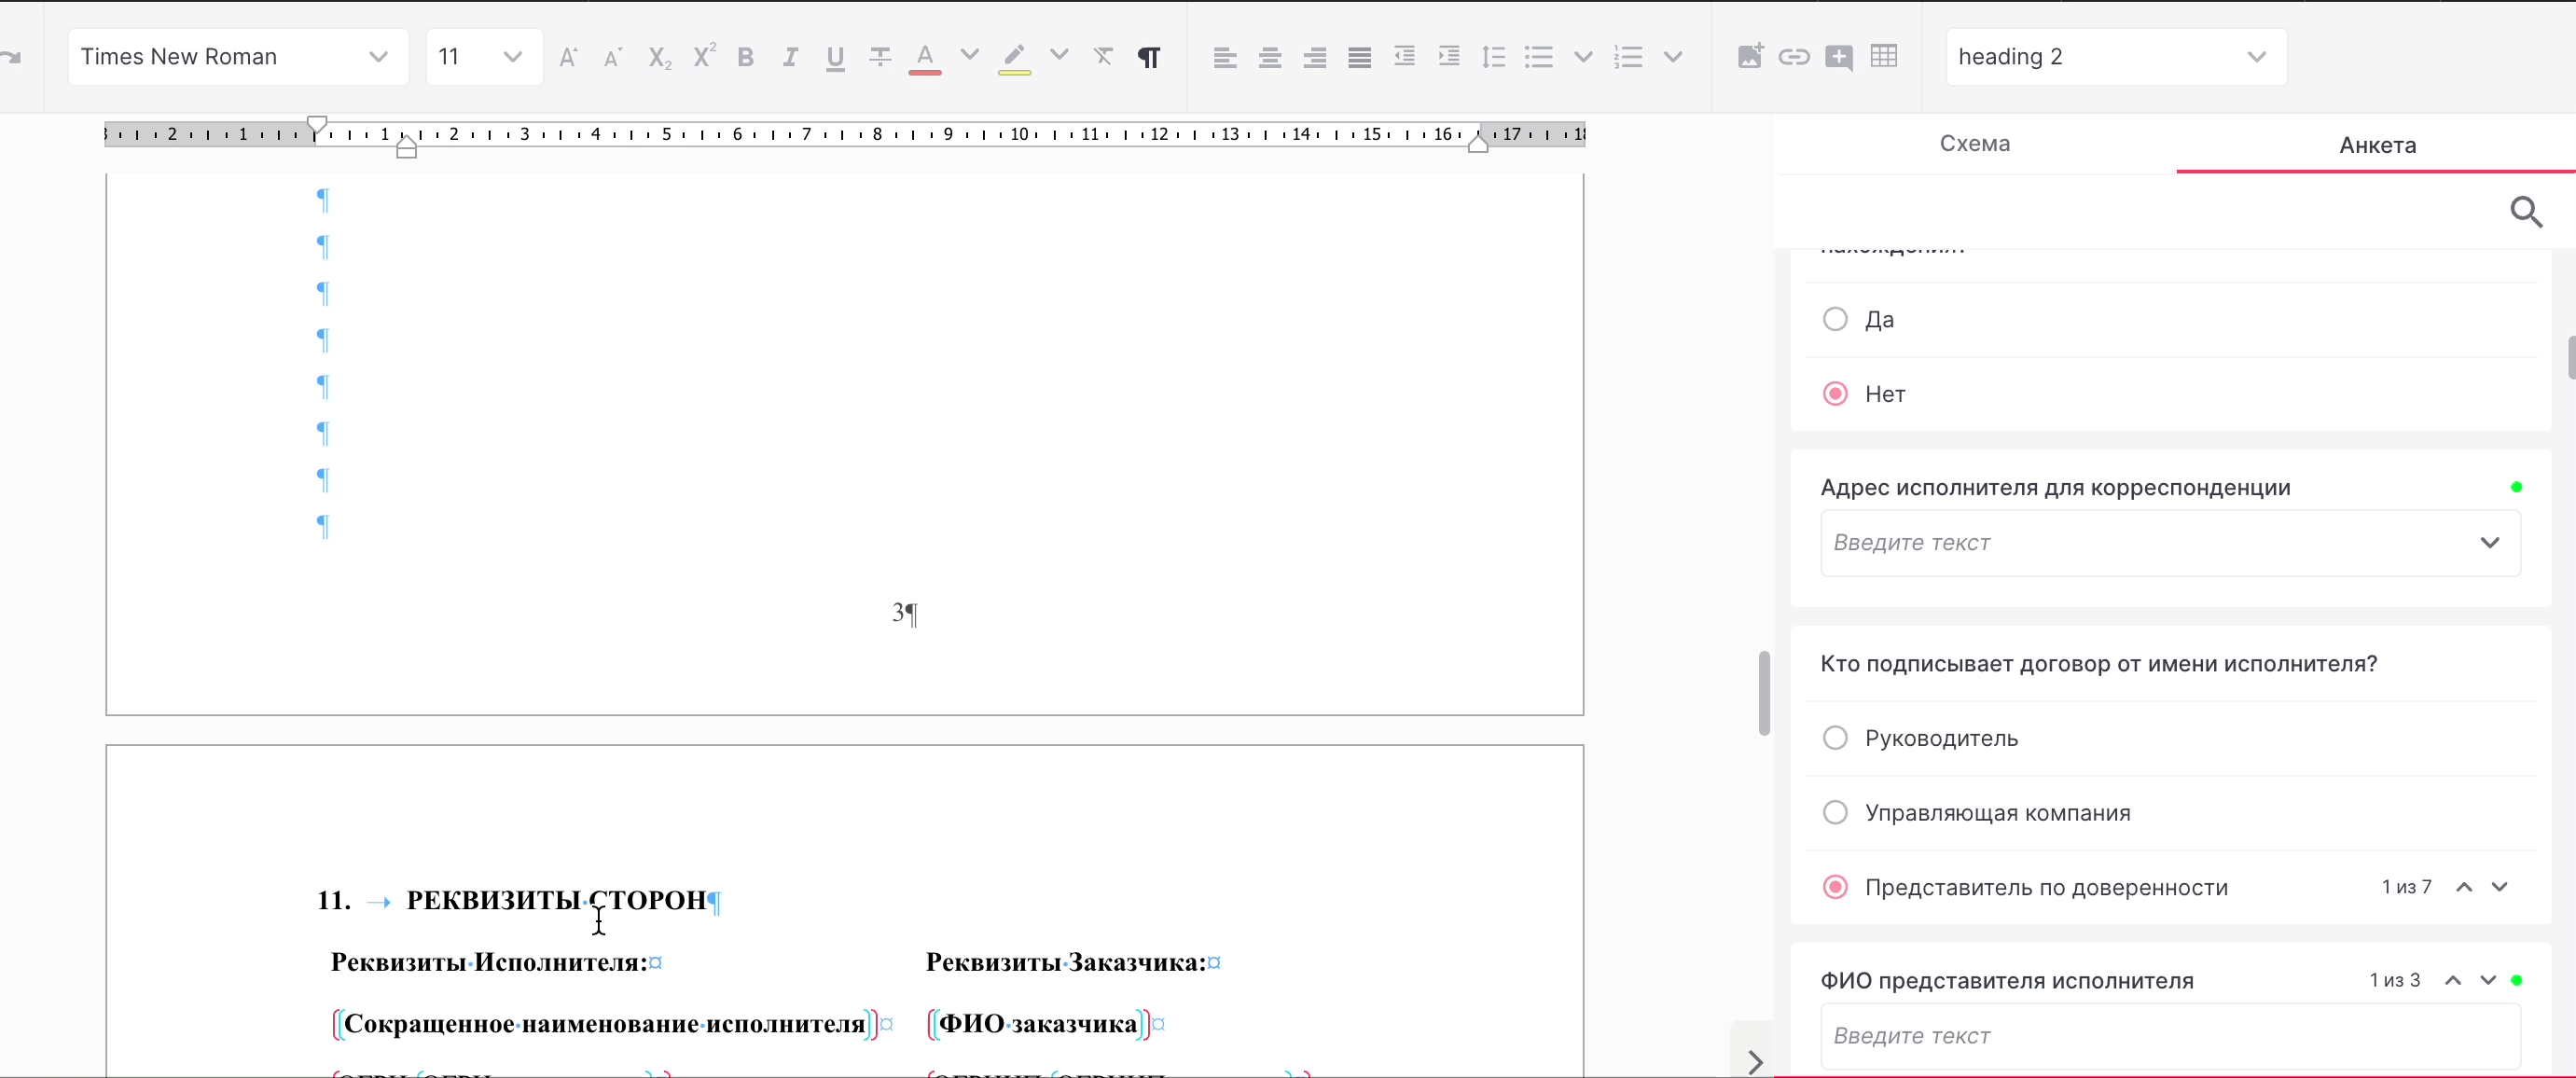Toggle bold formatting
Screen dimensions: 2576x1078
745,57
